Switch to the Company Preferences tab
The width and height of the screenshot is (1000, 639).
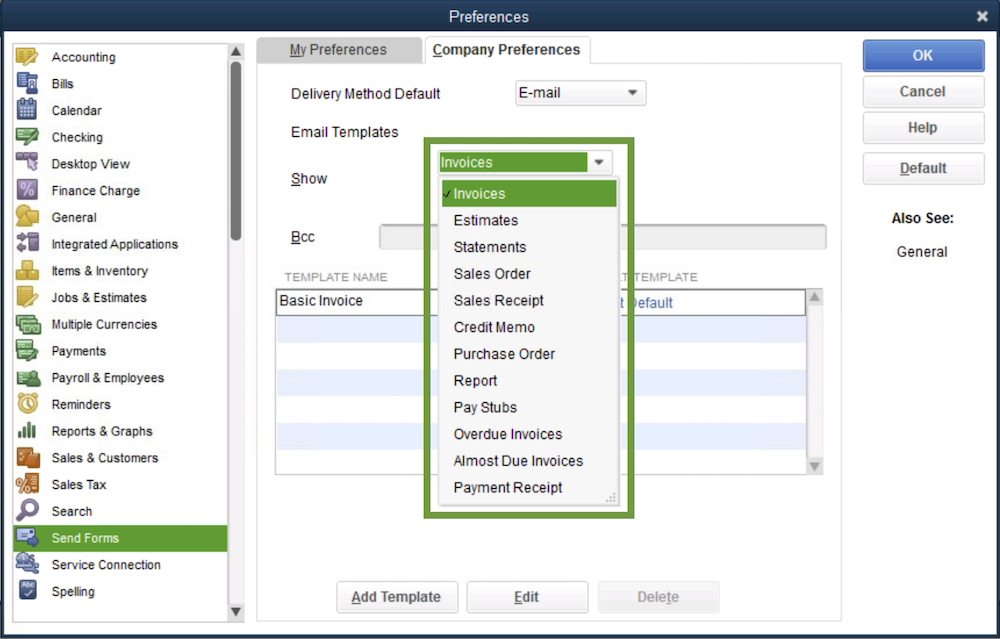pos(507,49)
